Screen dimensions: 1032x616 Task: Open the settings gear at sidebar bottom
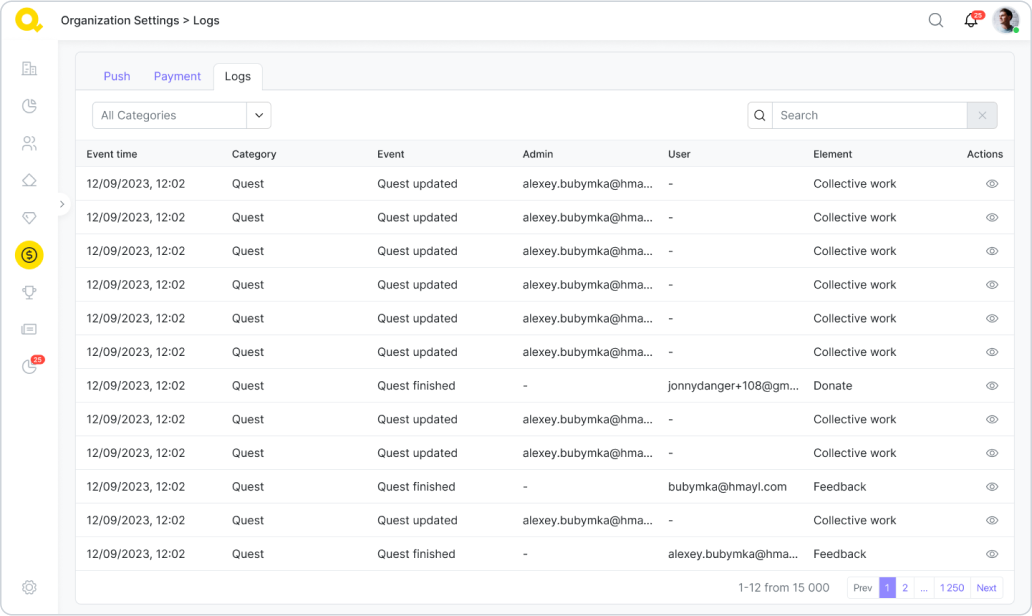point(29,587)
